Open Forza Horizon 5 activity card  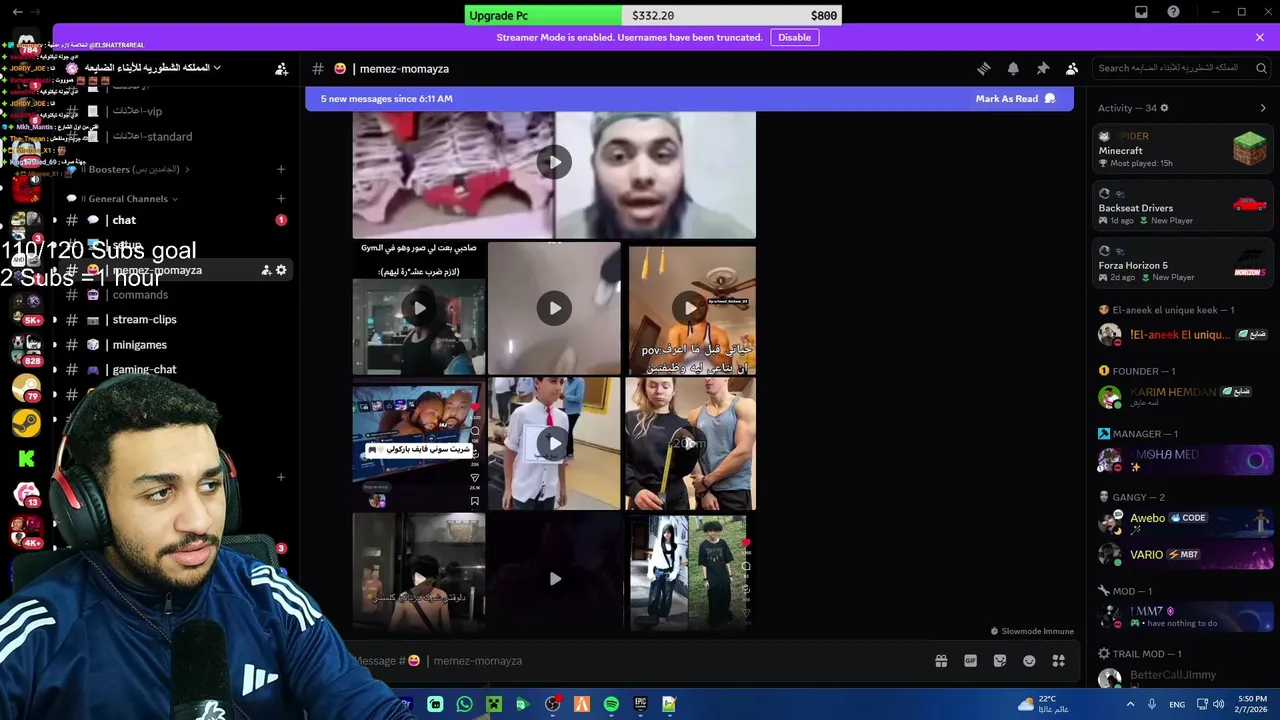tap(1182, 265)
